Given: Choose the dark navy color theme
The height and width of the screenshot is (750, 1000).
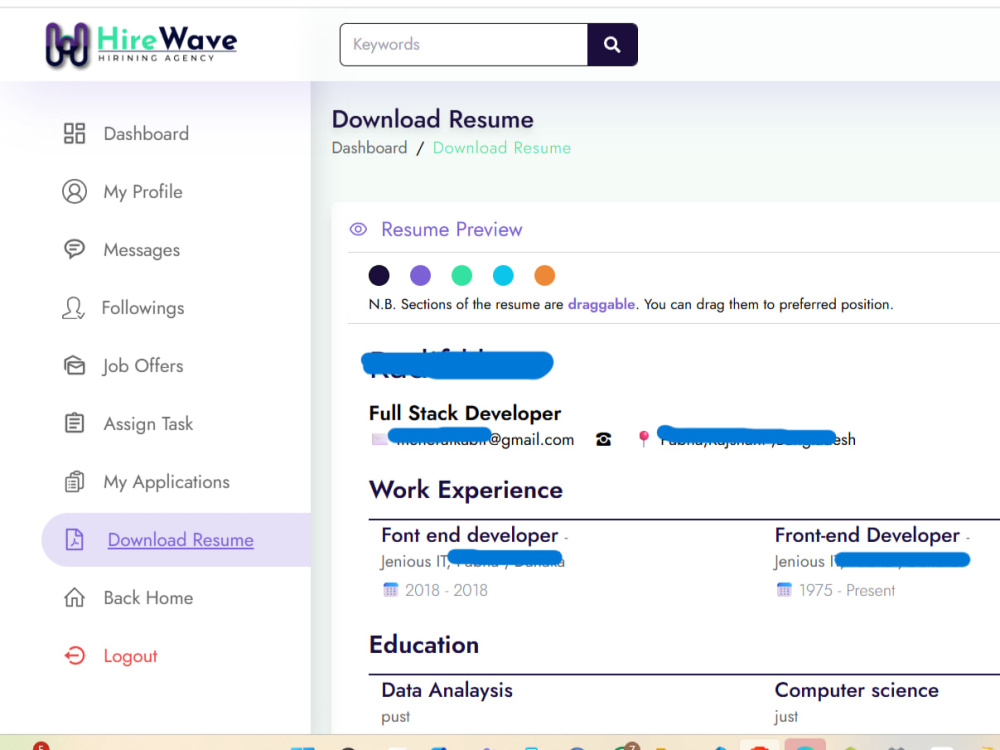Looking at the screenshot, I should (x=379, y=276).
